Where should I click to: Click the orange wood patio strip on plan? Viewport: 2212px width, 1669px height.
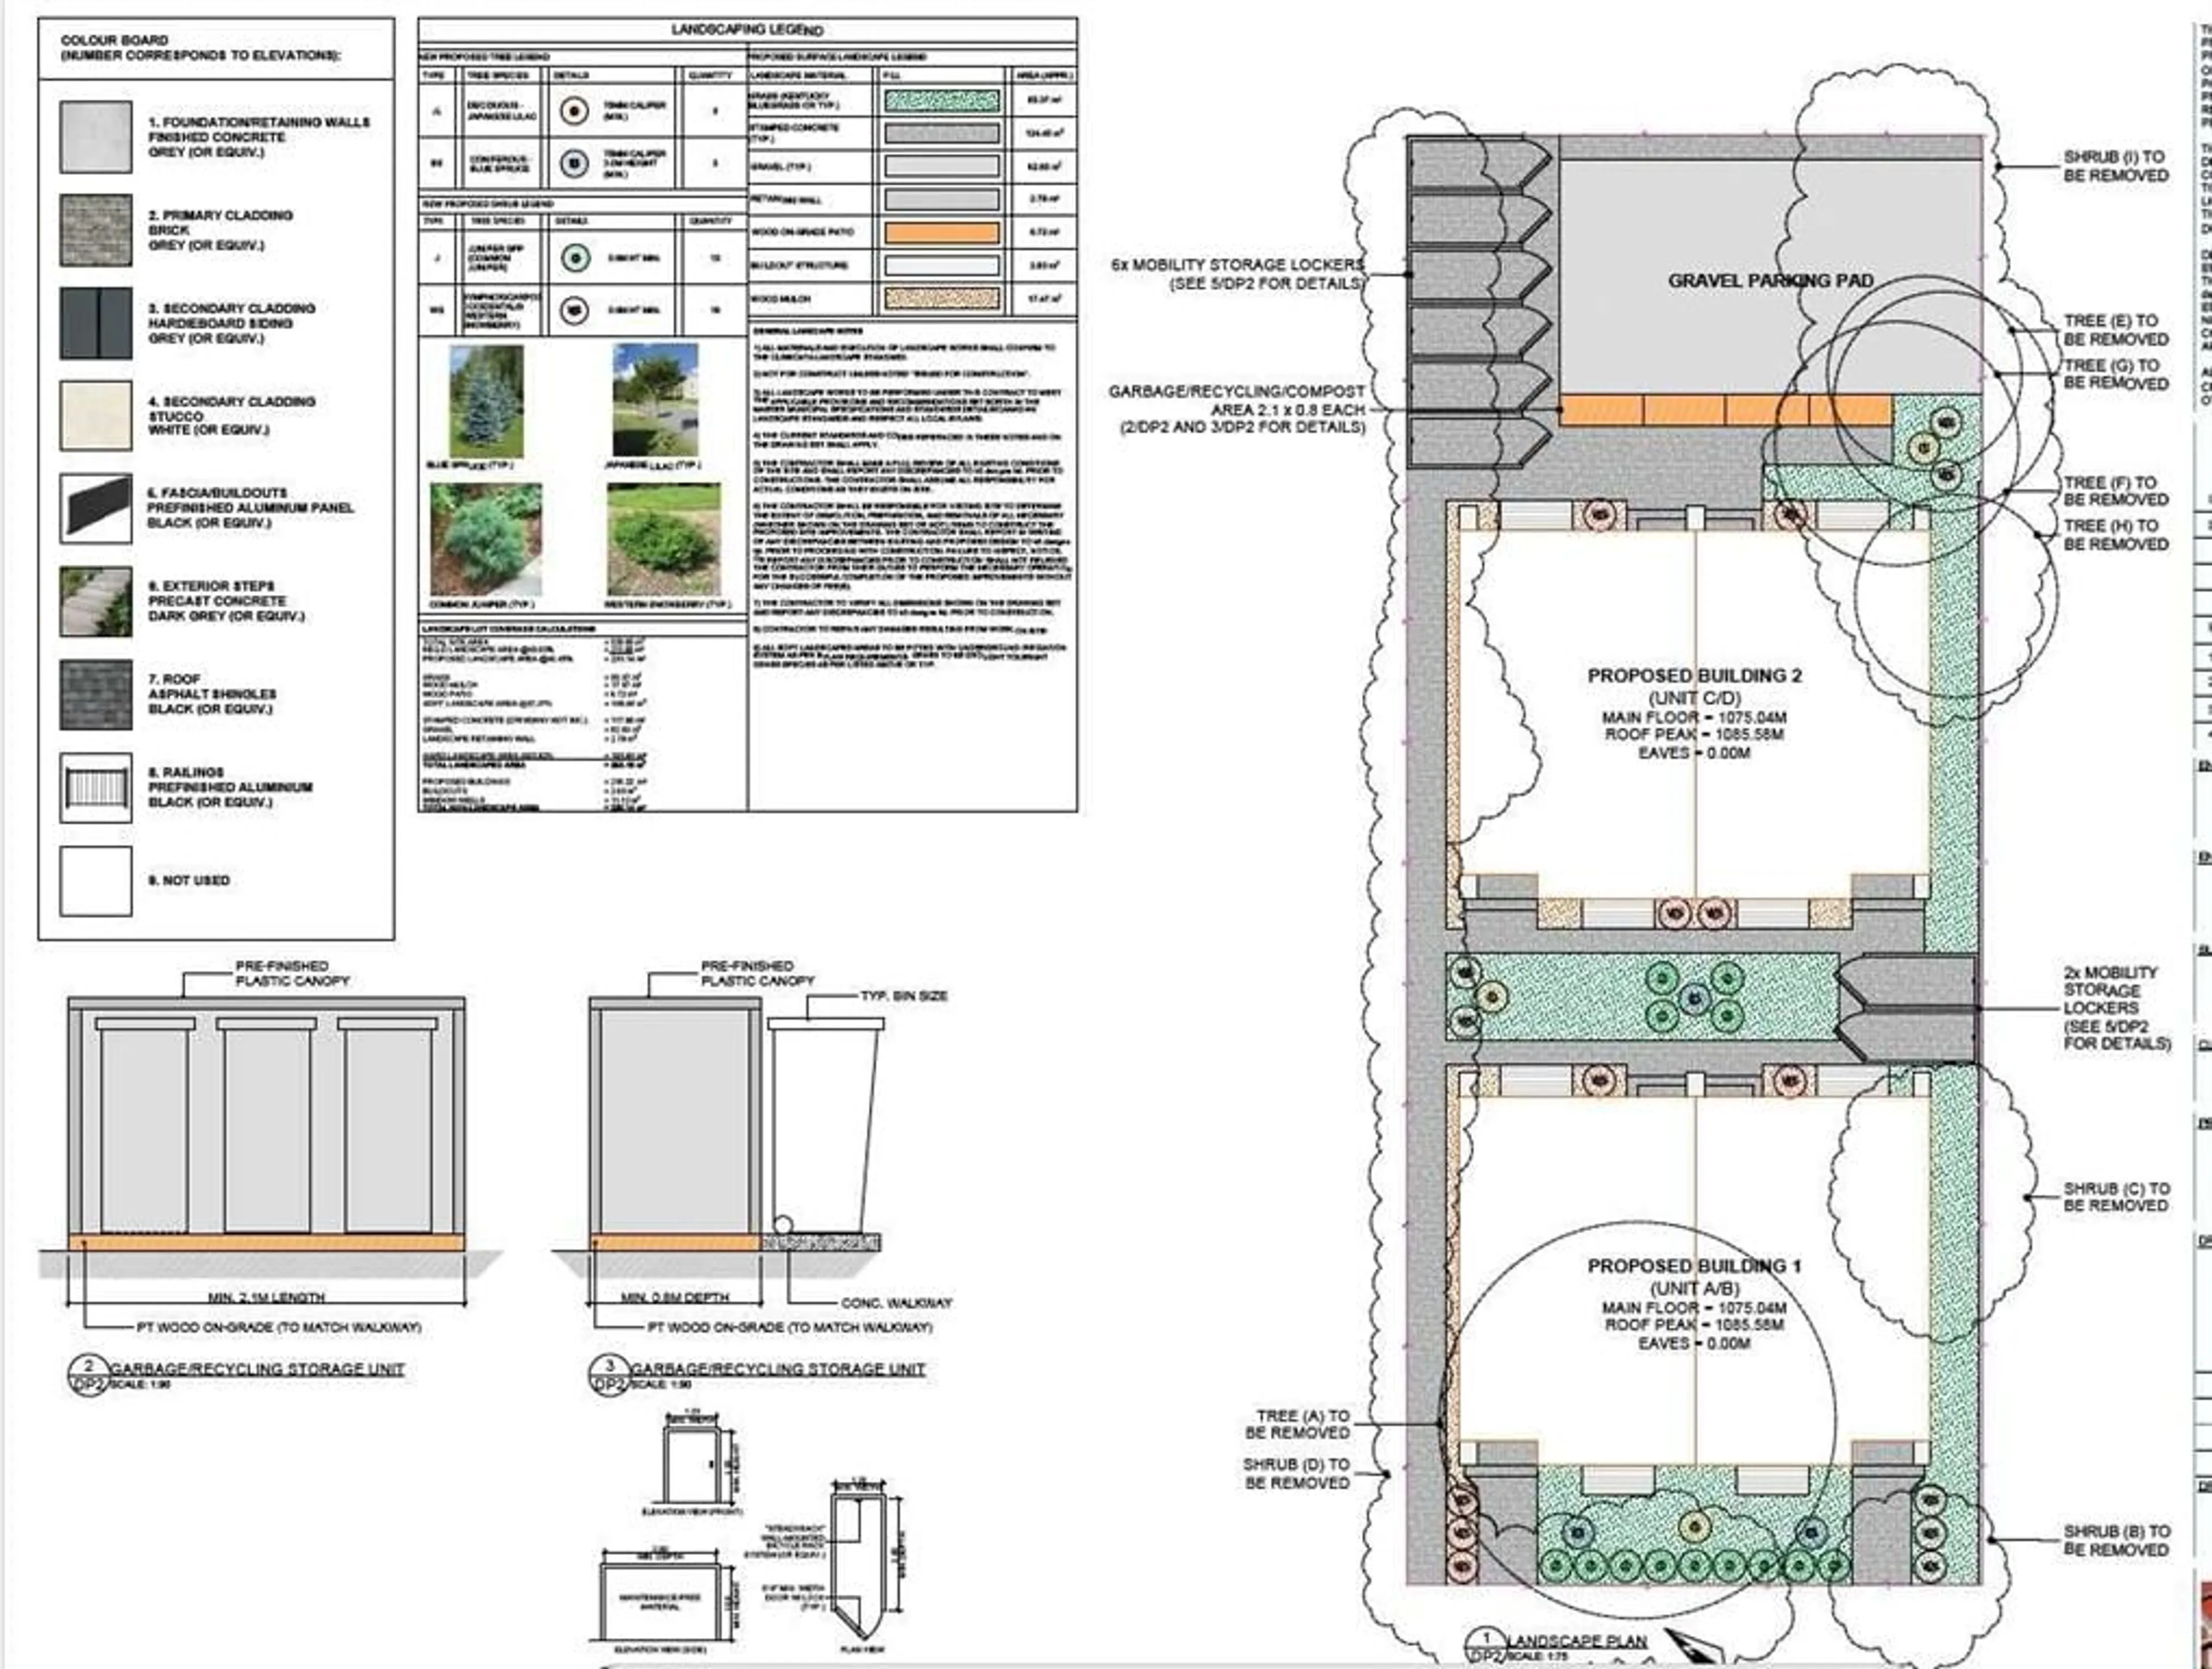pyautogui.click(x=1726, y=410)
